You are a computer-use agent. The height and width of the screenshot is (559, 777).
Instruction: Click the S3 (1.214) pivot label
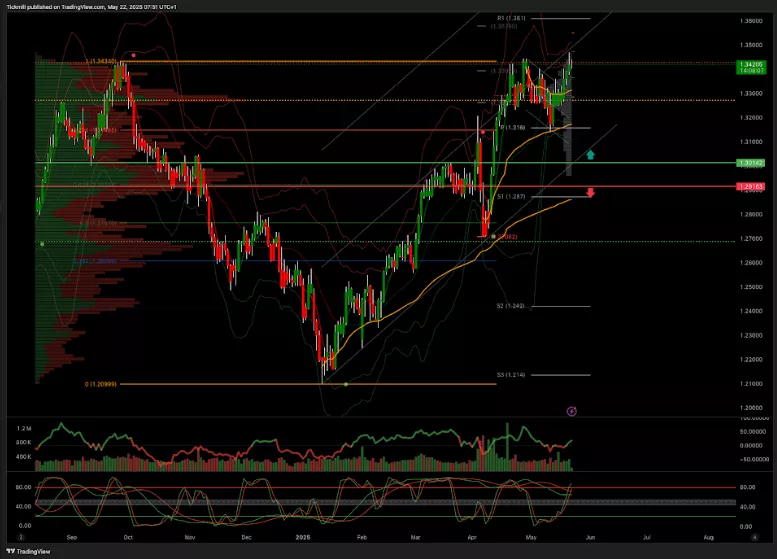(x=511, y=375)
